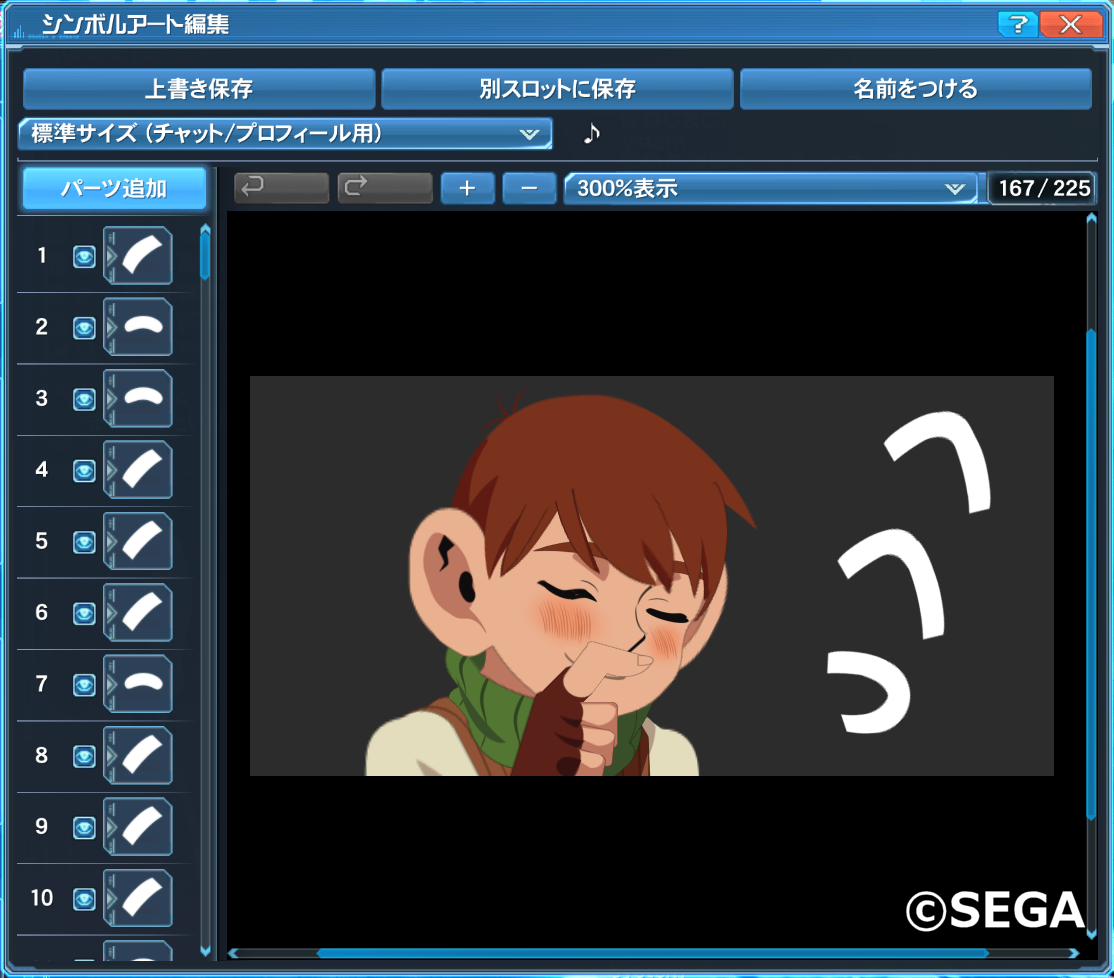This screenshot has height=978, width=1114.
Task: Select layer 9 shape thumbnail
Action: 139,827
